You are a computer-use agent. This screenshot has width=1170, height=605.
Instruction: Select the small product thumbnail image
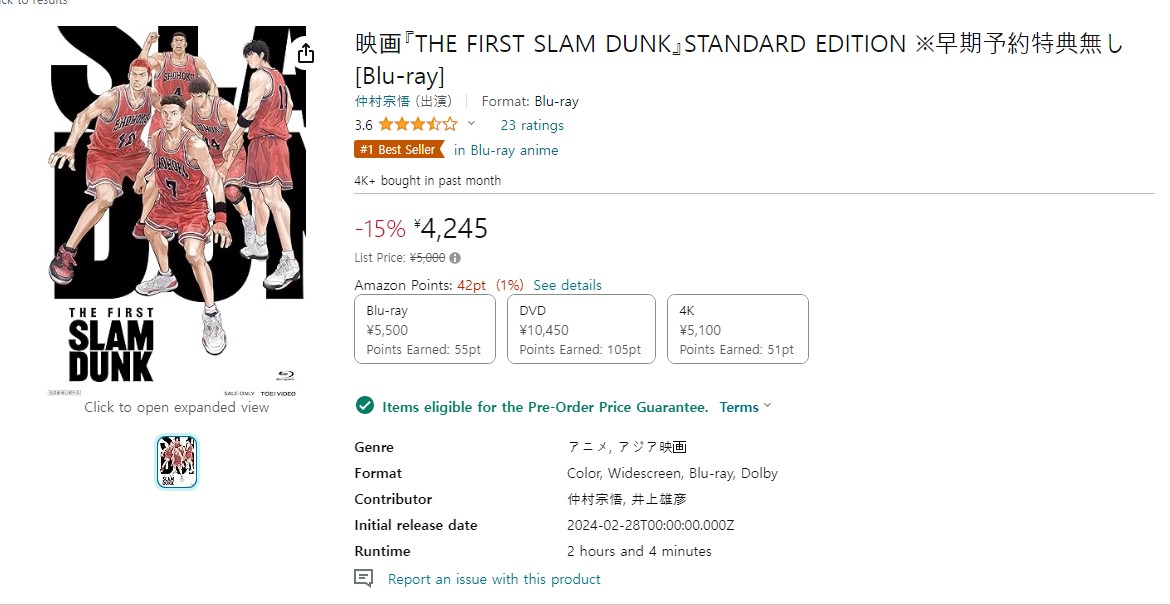click(x=177, y=462)
